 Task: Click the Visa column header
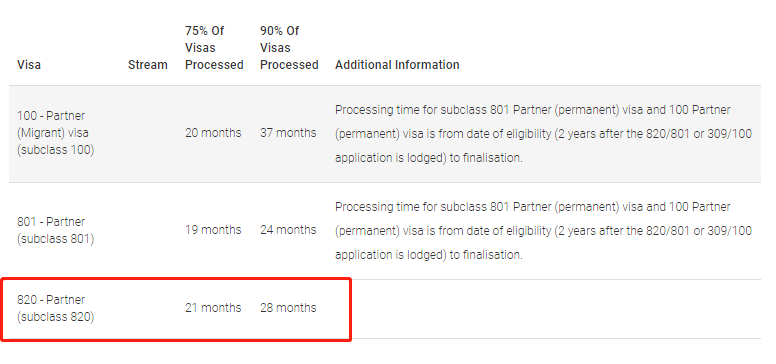[29, 65]
